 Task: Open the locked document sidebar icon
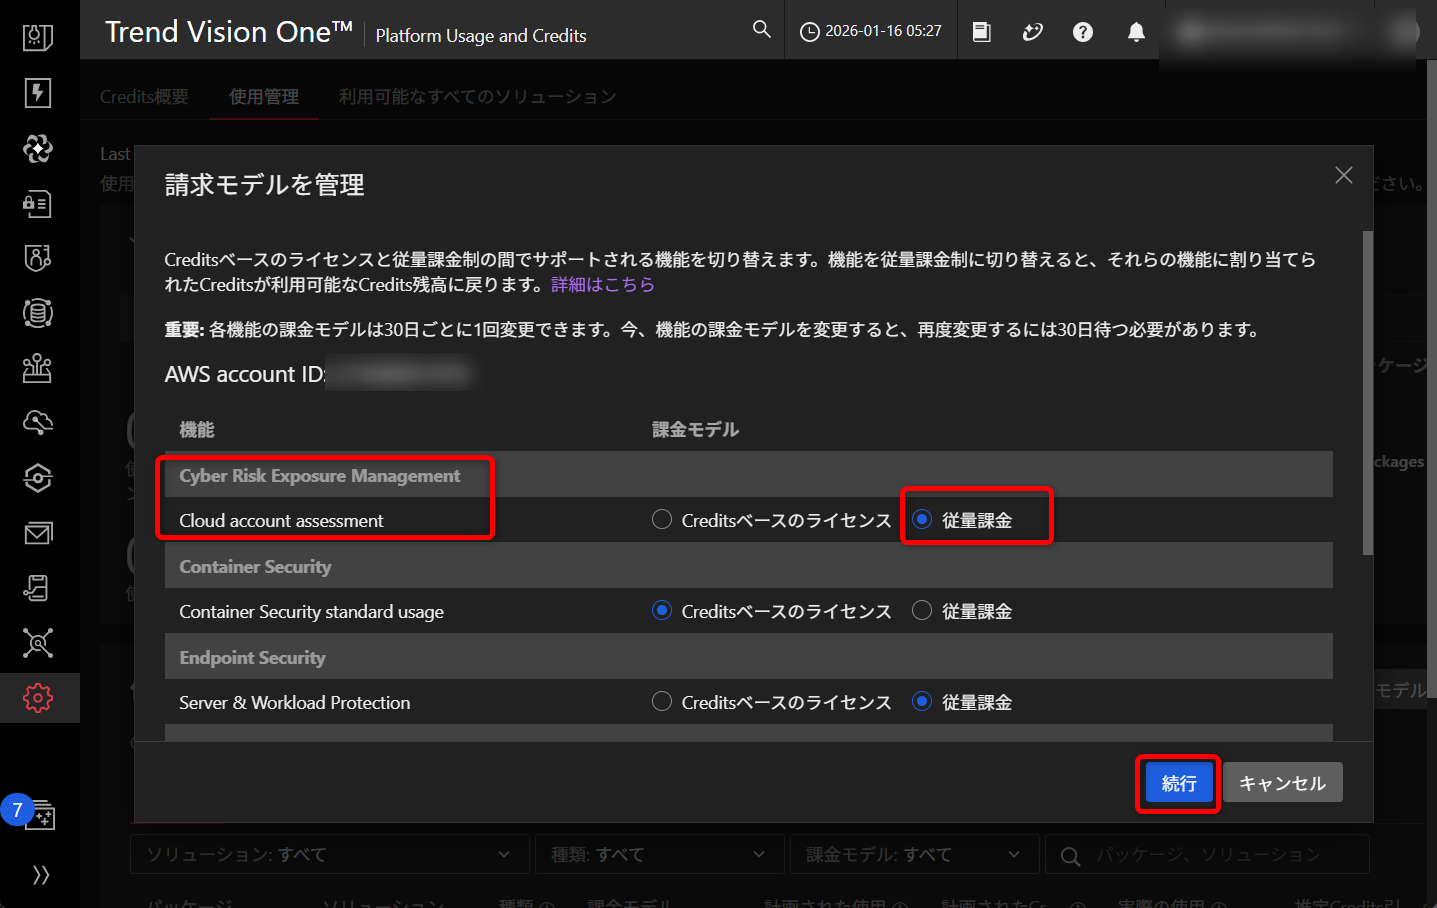38,204
